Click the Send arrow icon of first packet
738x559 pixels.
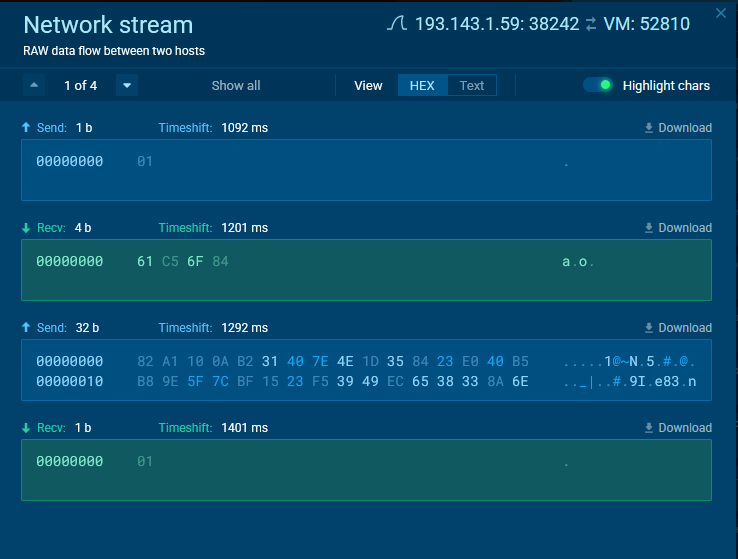(26, 128)
